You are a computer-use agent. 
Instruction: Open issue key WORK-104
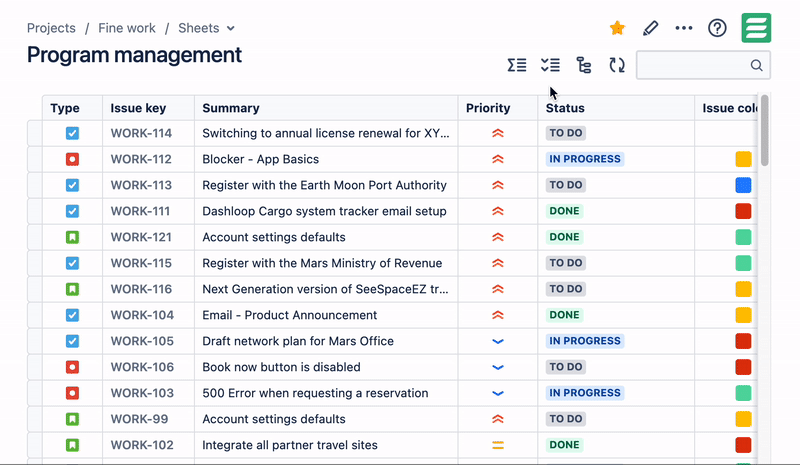click(x=142, y=315)
